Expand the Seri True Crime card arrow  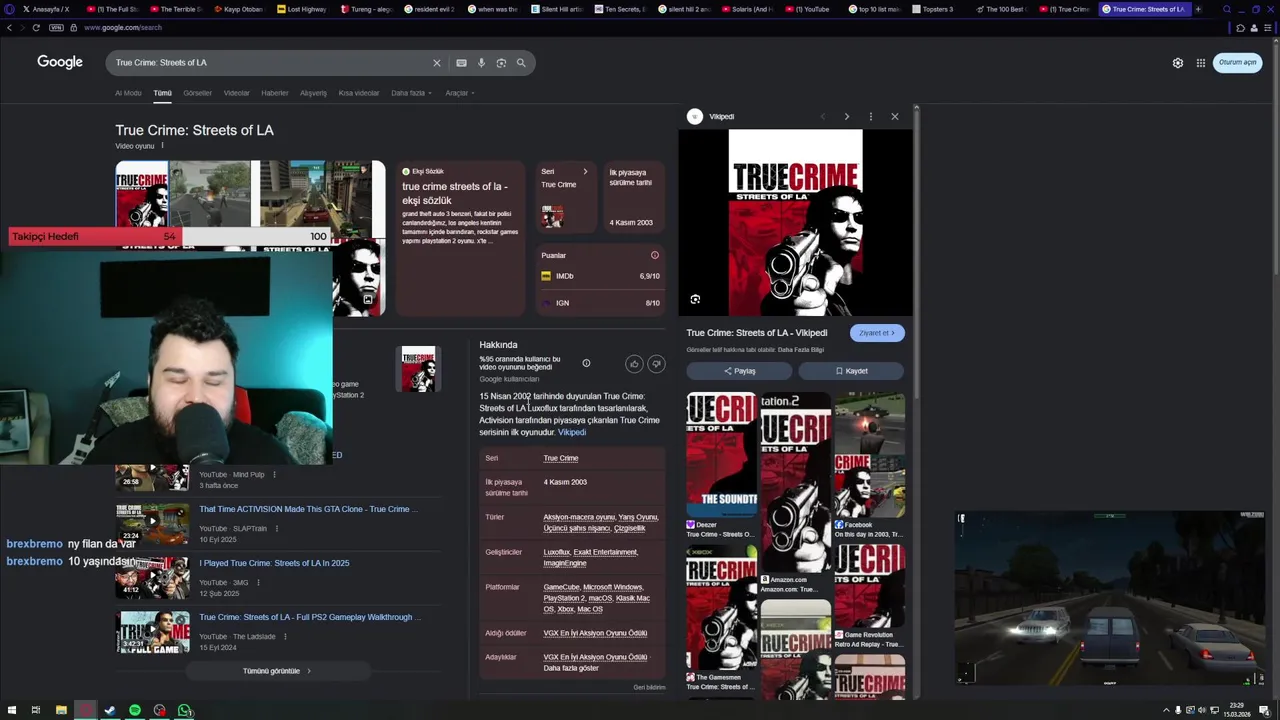pyautogui.click(x=585, y=171)
